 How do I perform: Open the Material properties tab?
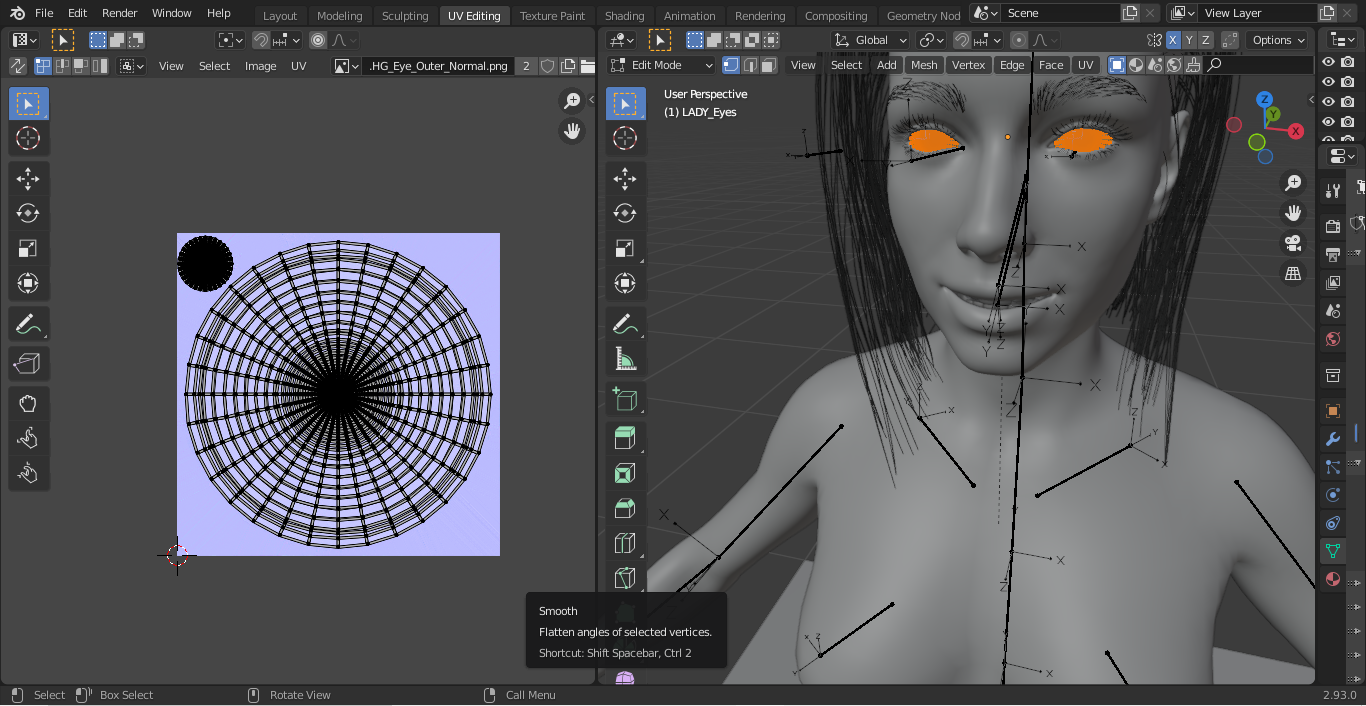(1332, 579)
